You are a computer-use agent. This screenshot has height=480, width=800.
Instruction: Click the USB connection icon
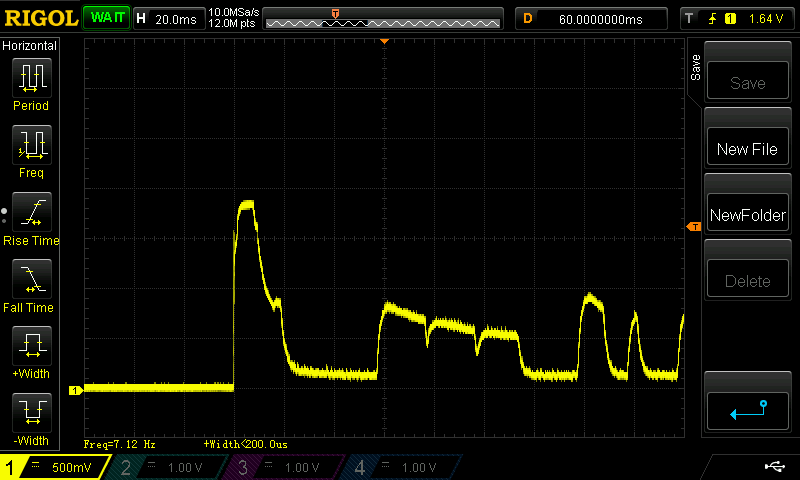pos(775,466)
